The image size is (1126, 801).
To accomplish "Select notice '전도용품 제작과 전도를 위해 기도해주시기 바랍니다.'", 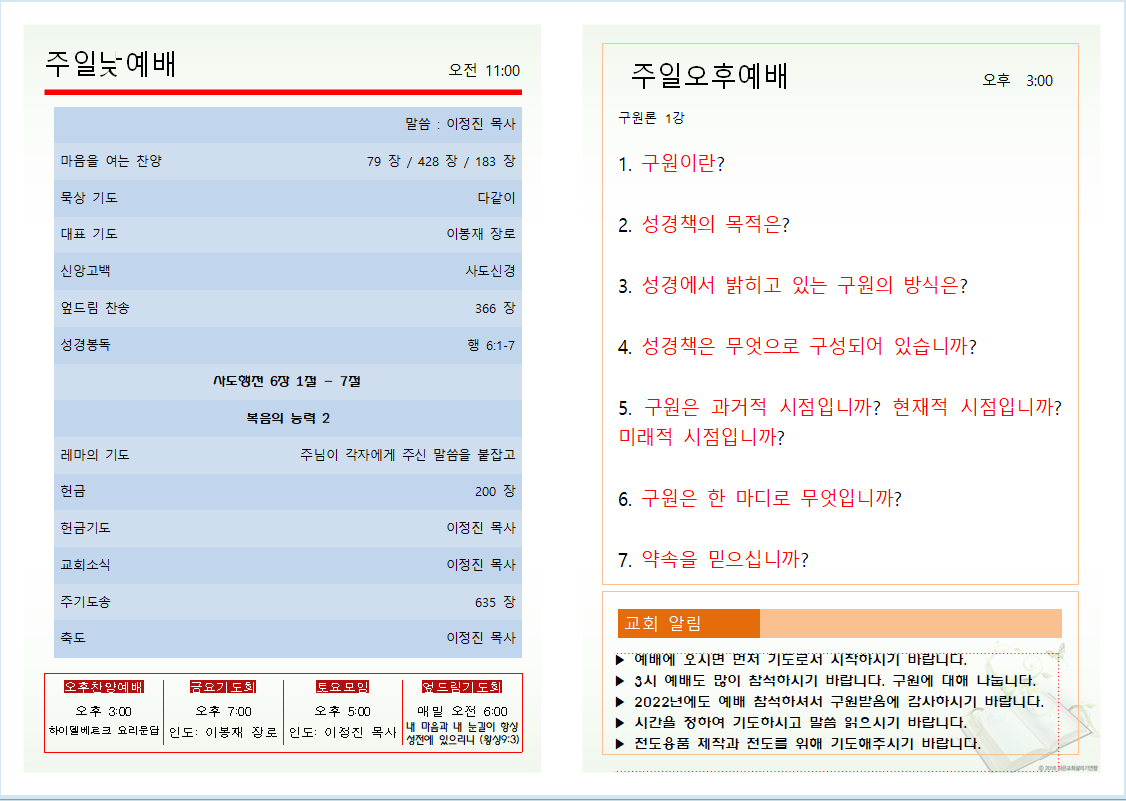I will coord(807,744).
